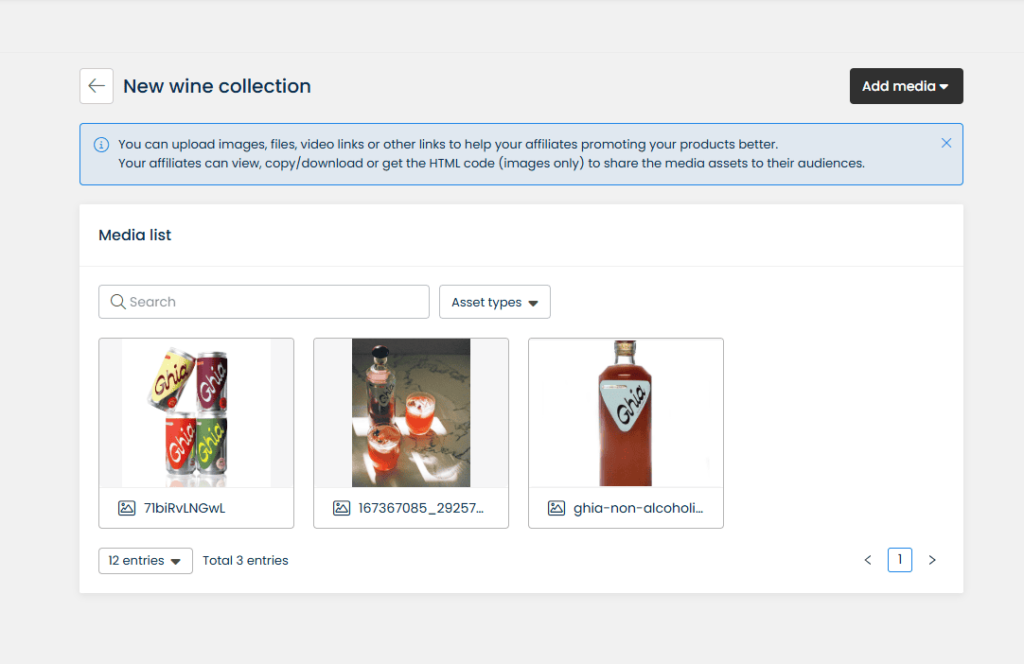The image size is (1024, 664).
Task: Open the Ghia cans image thumbnail
Action: 196,413
